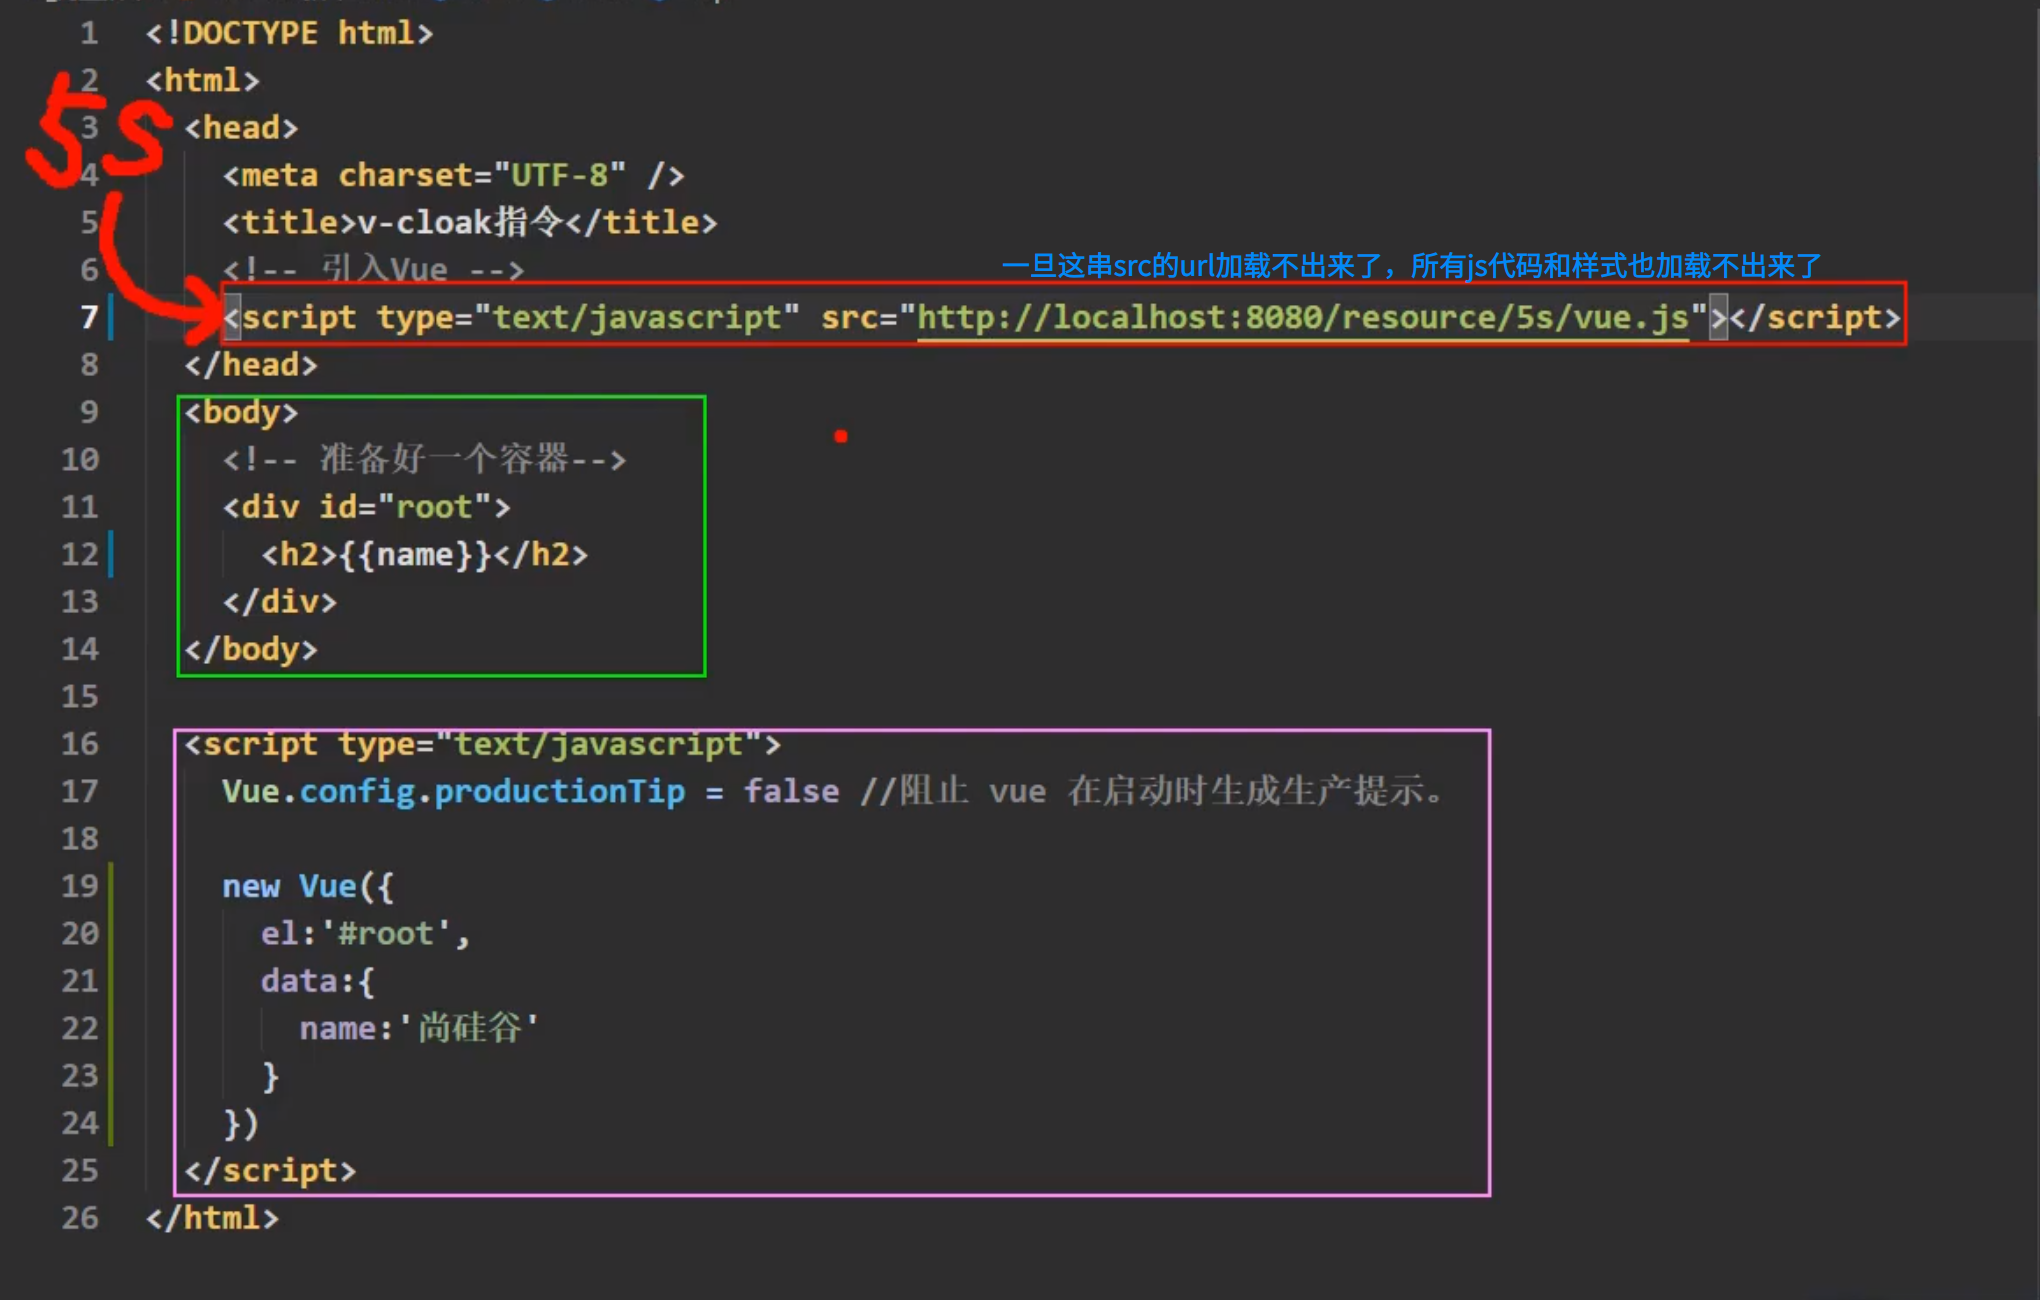Click the vue.js localhost URL link
This screenshot has height=1300, width=2040.
(1302, 318)
